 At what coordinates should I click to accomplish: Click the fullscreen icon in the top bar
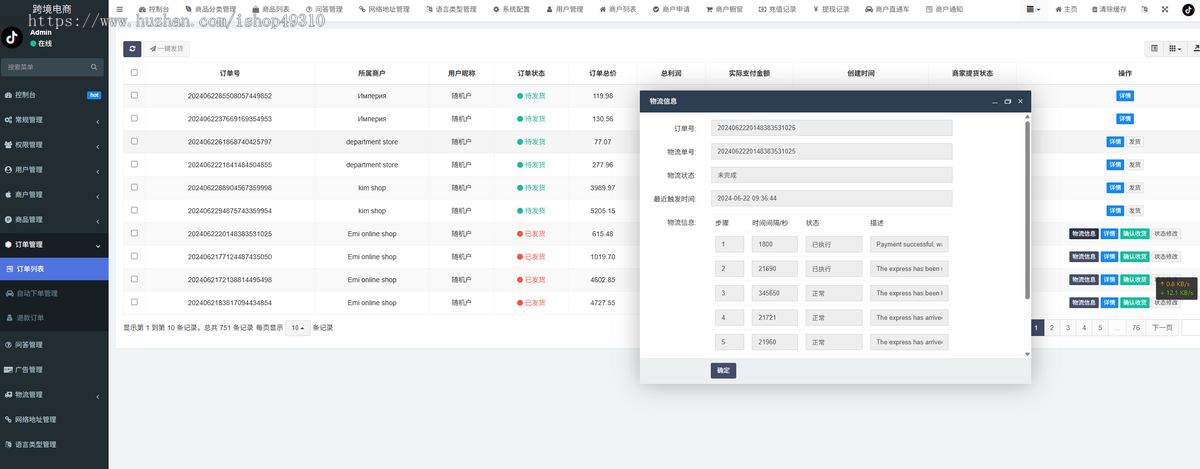tap(1165, 9)
